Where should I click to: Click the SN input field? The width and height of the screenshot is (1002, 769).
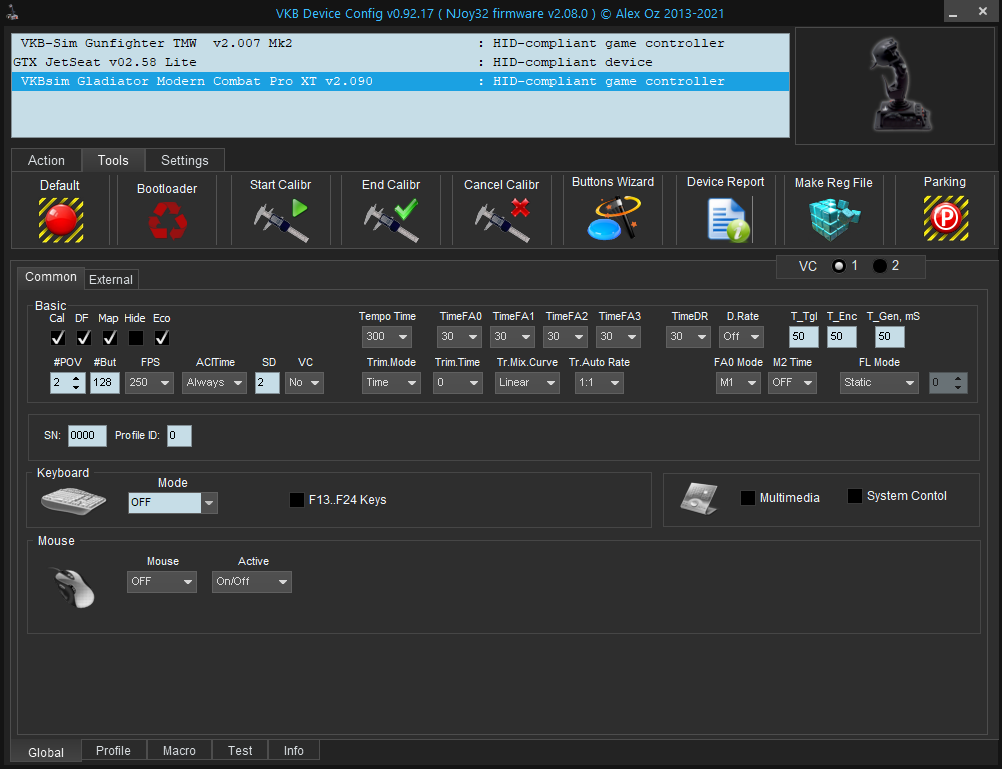point(88,435)
